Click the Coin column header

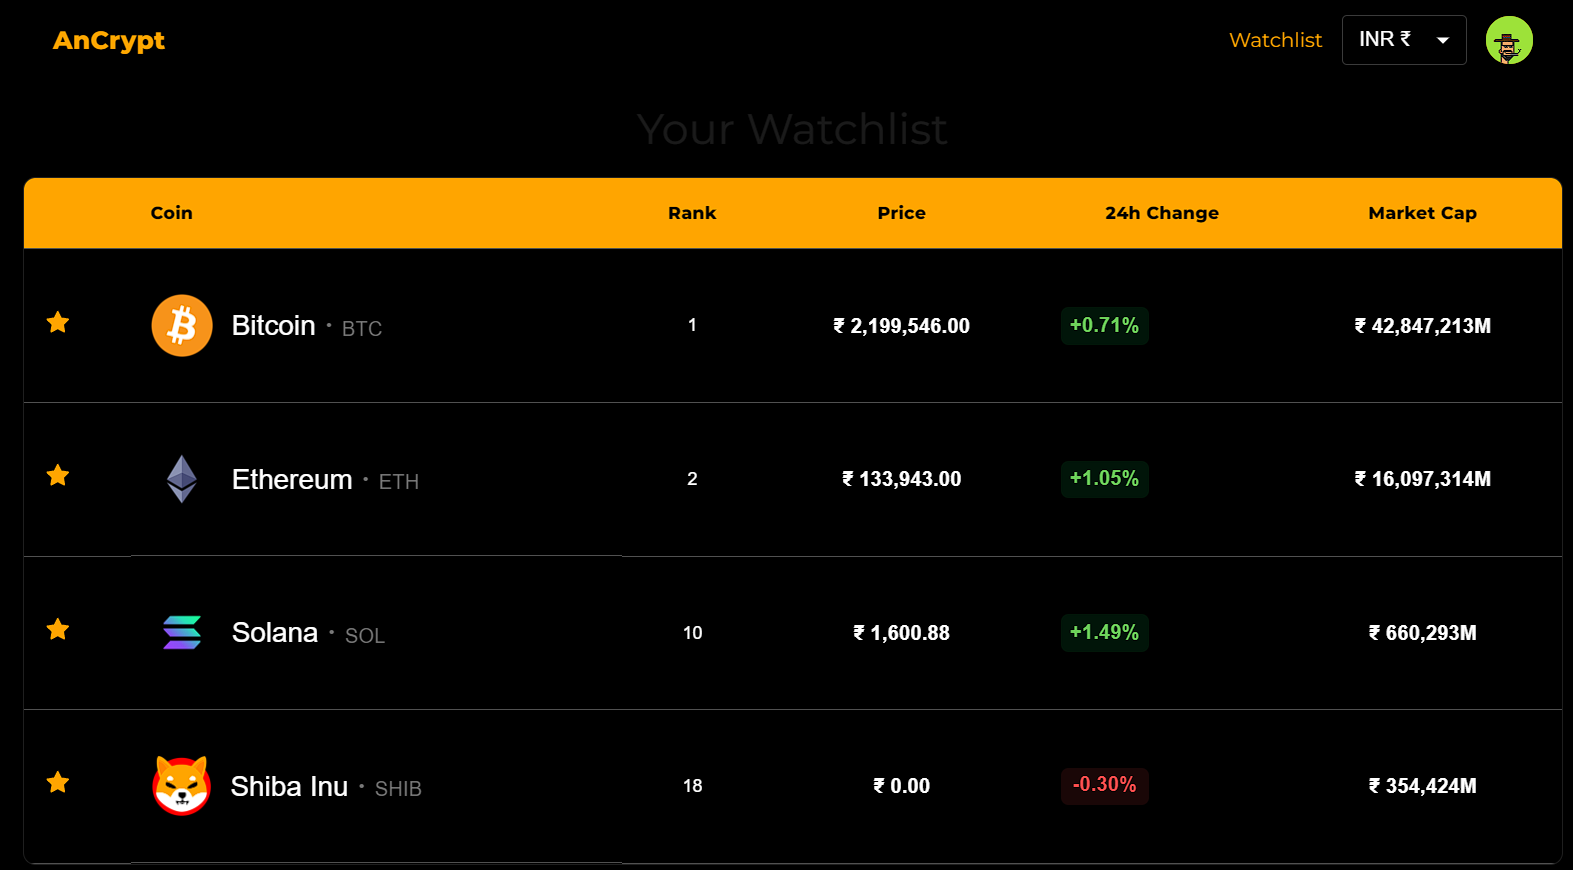point(171,213)
